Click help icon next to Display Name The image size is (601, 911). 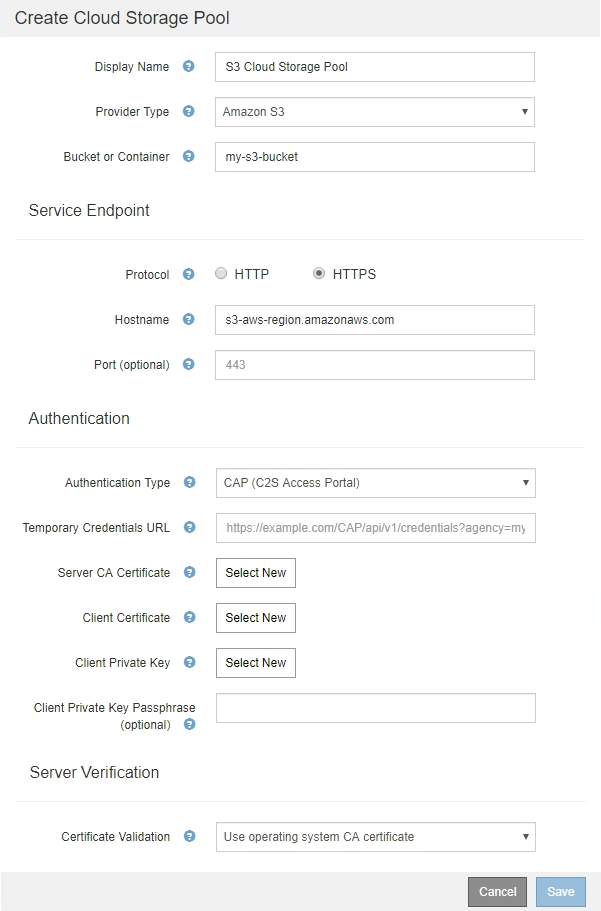coord(189,67)
